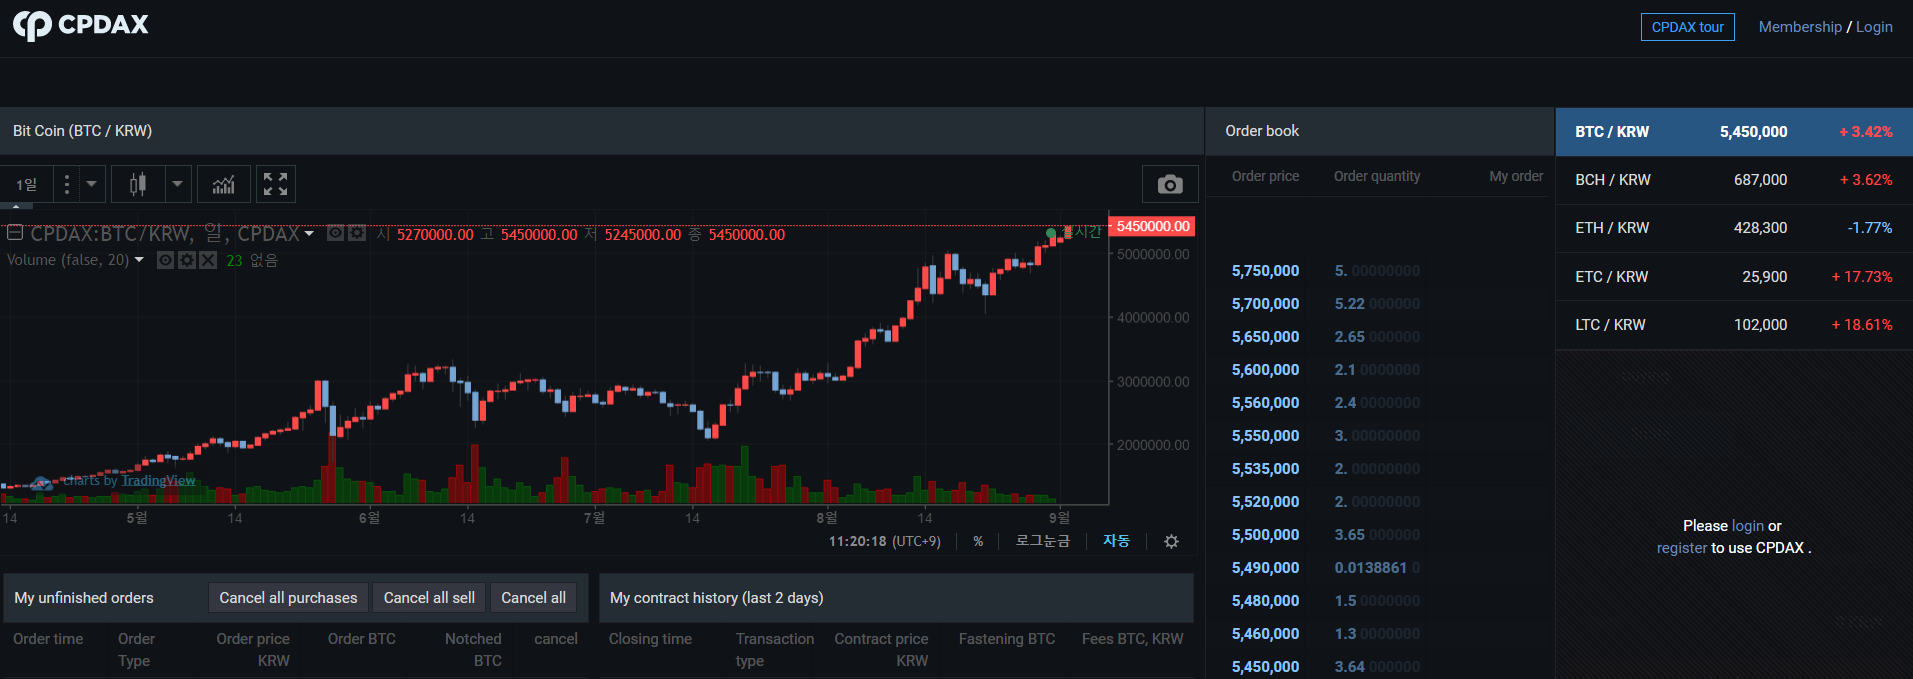The image size is (1913, 679).
Task: Select order price 5,490,000 in order book
Action: pos(1265,568)
